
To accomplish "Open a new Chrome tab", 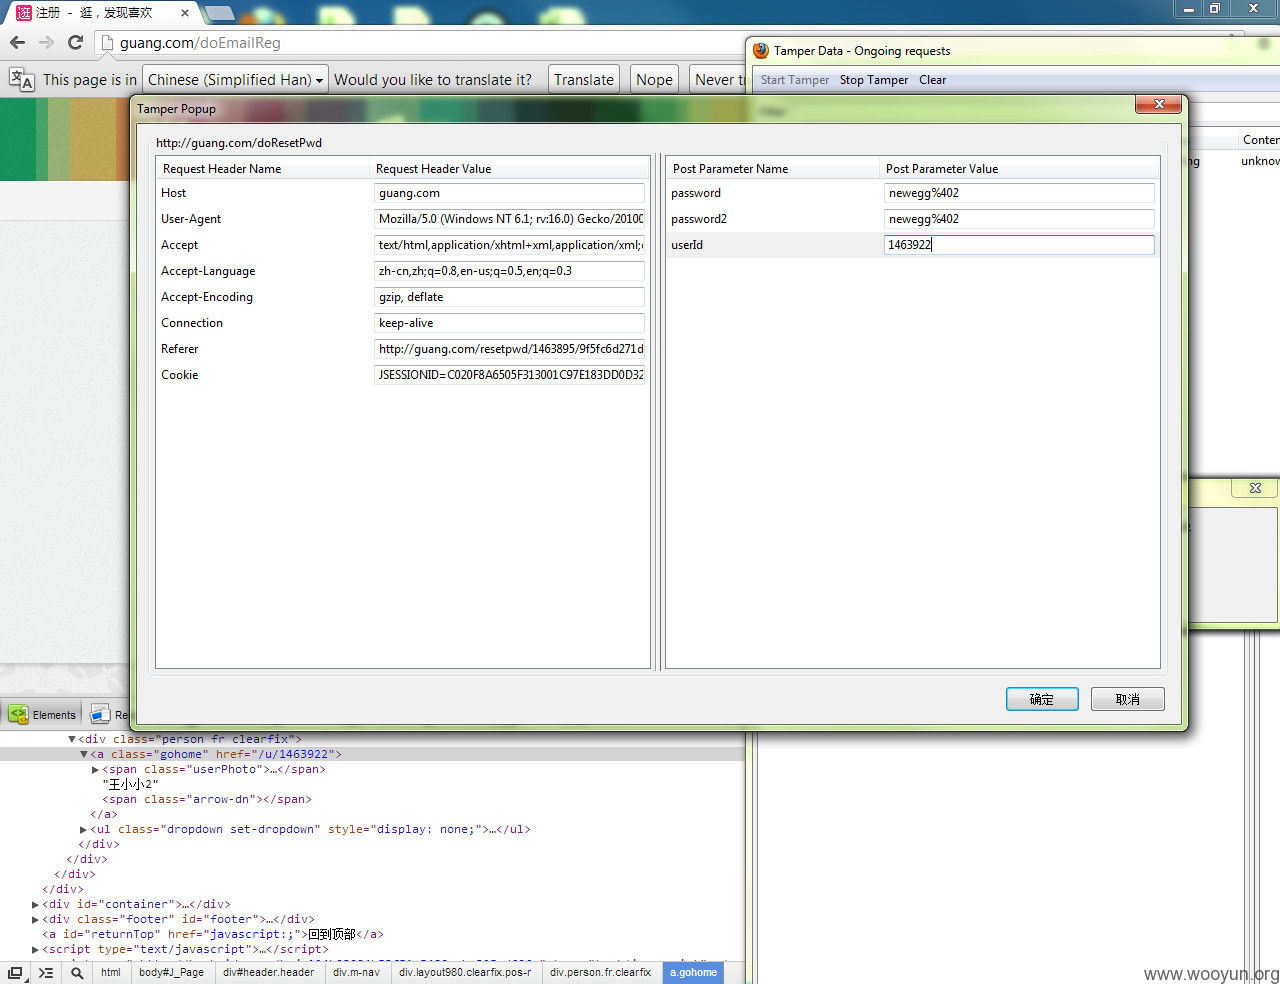I will click(219, 13).
